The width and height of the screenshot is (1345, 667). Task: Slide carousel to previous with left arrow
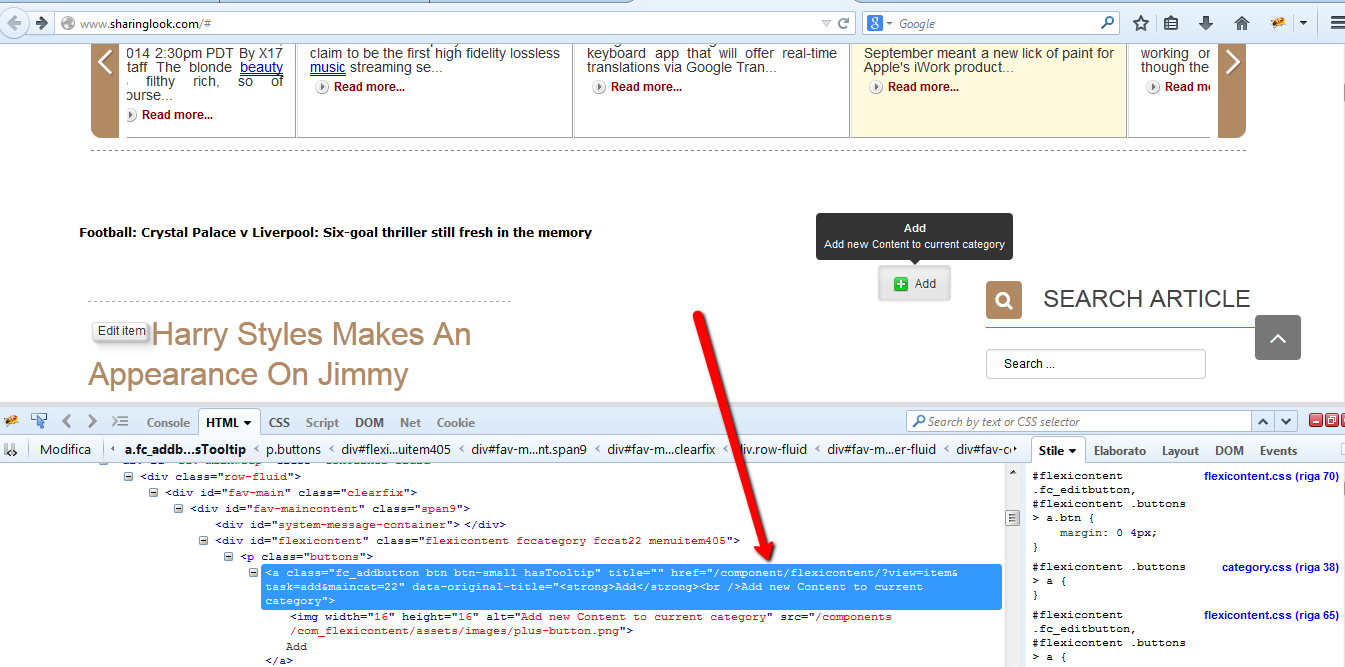105,62
